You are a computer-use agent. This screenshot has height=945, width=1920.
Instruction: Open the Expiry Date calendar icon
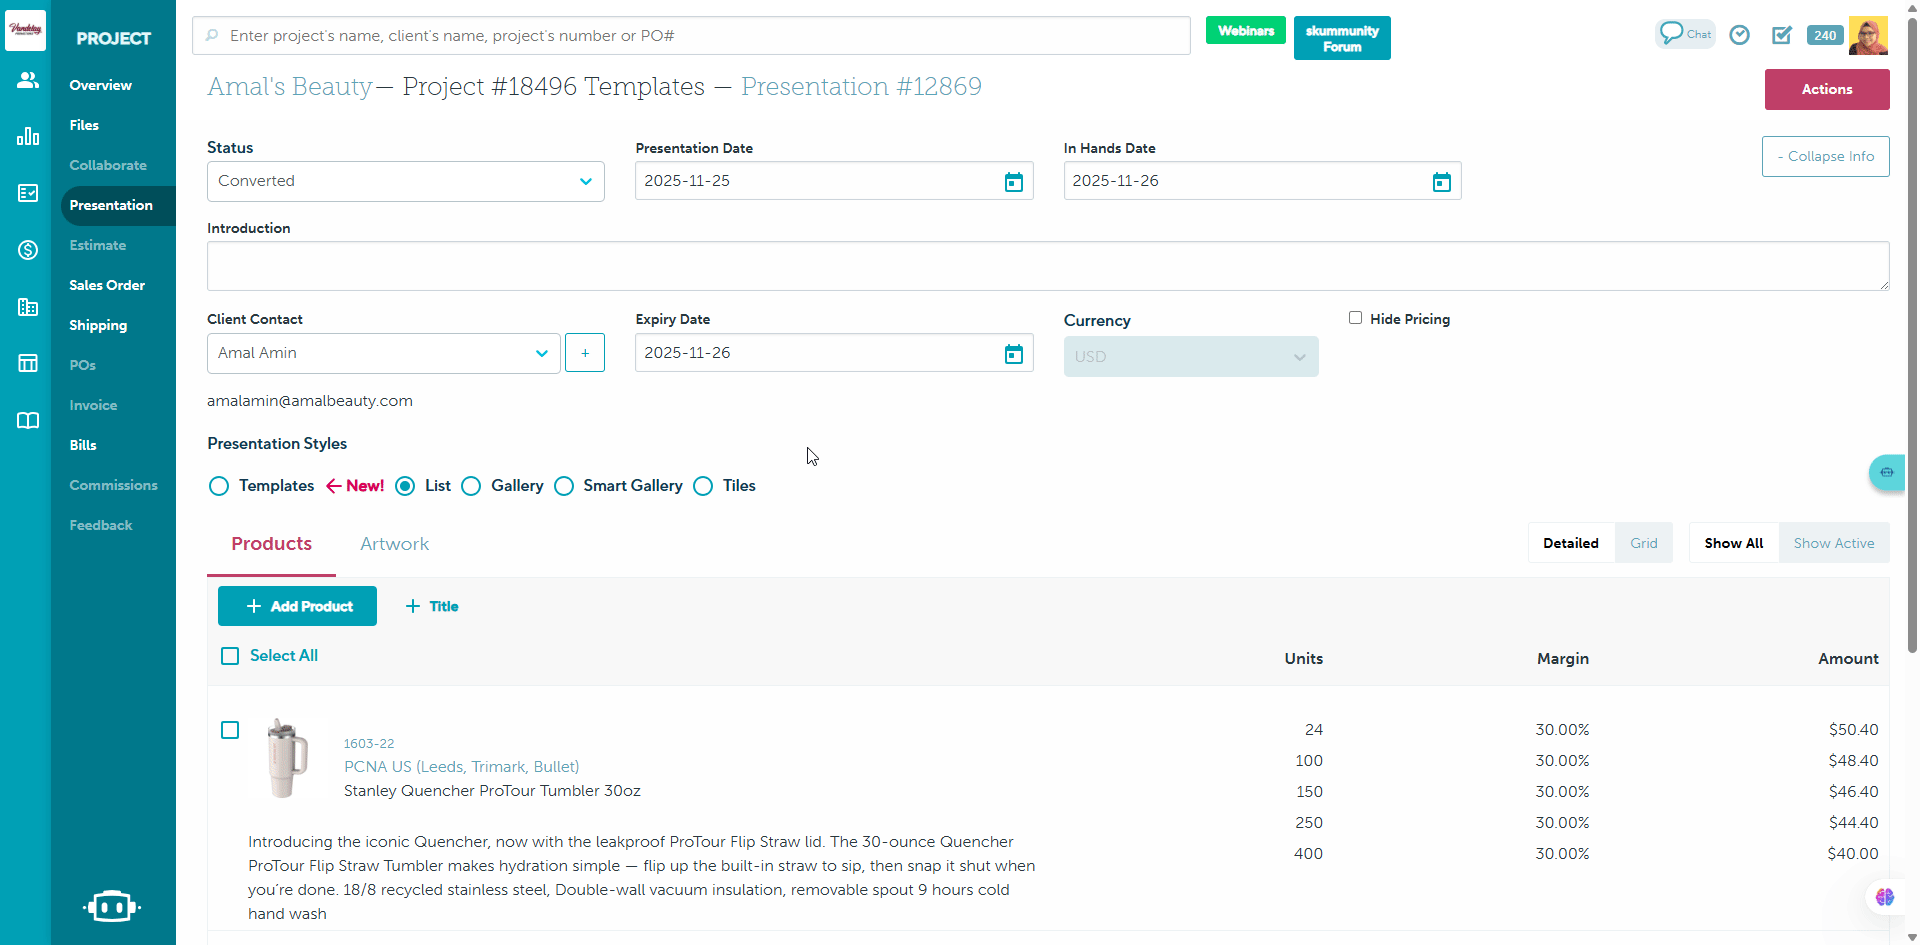coord(1013,354)
